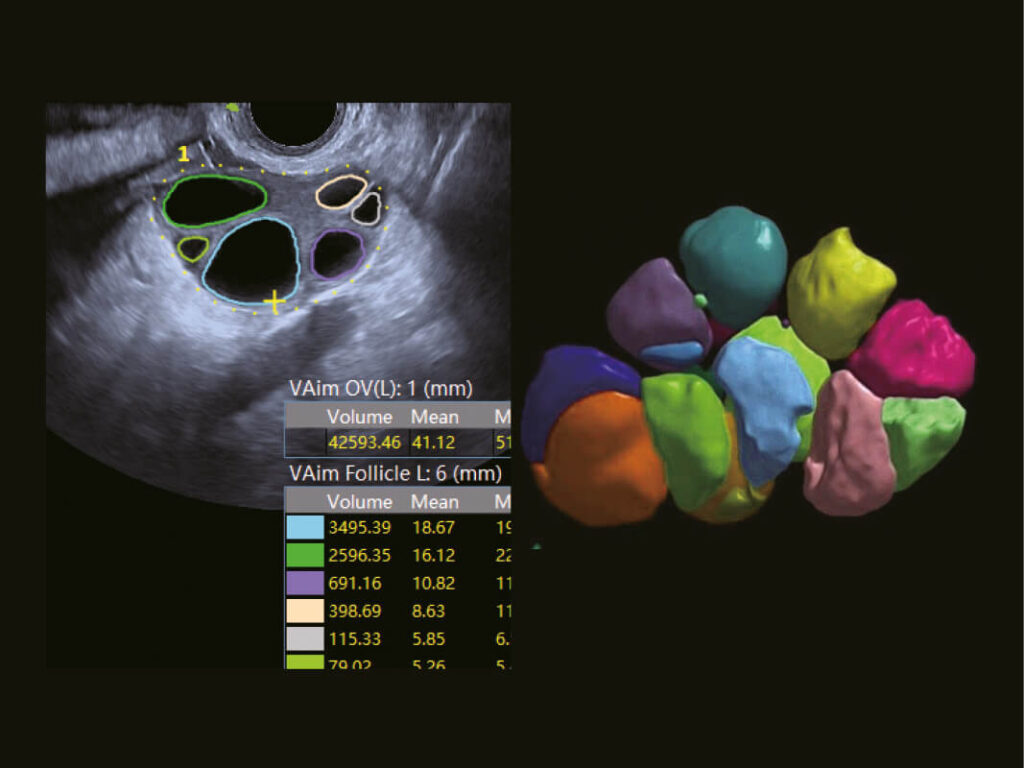Choose the peach swatch beside 398.69

[x=305, y=611]
